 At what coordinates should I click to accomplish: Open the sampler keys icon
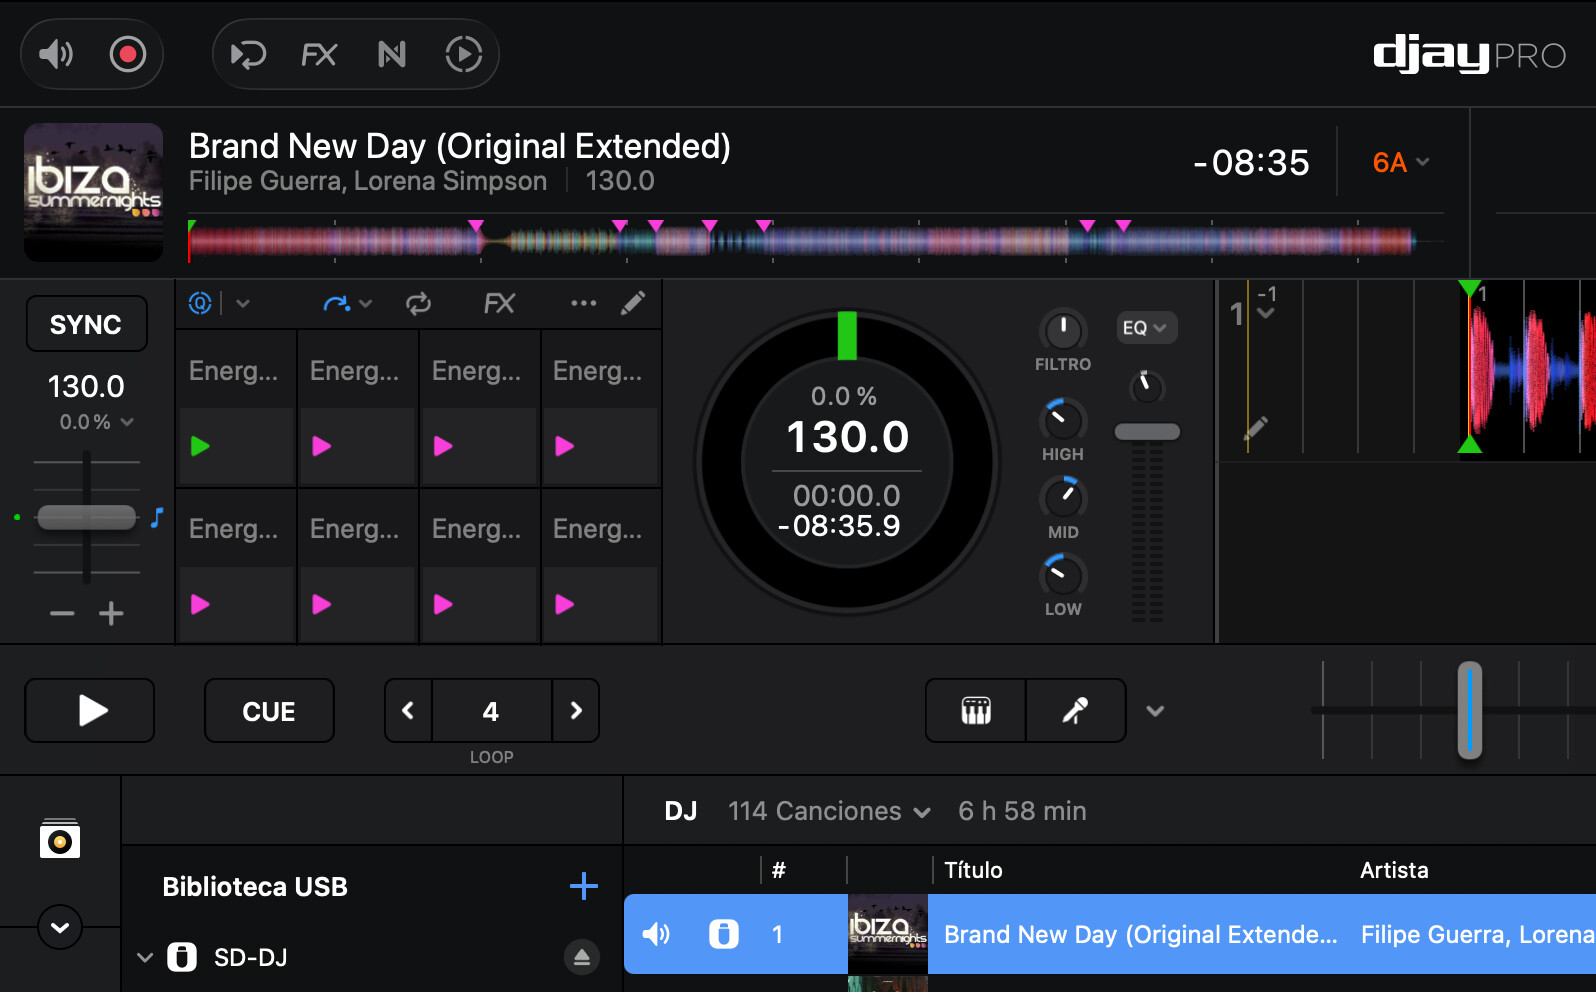976,711
